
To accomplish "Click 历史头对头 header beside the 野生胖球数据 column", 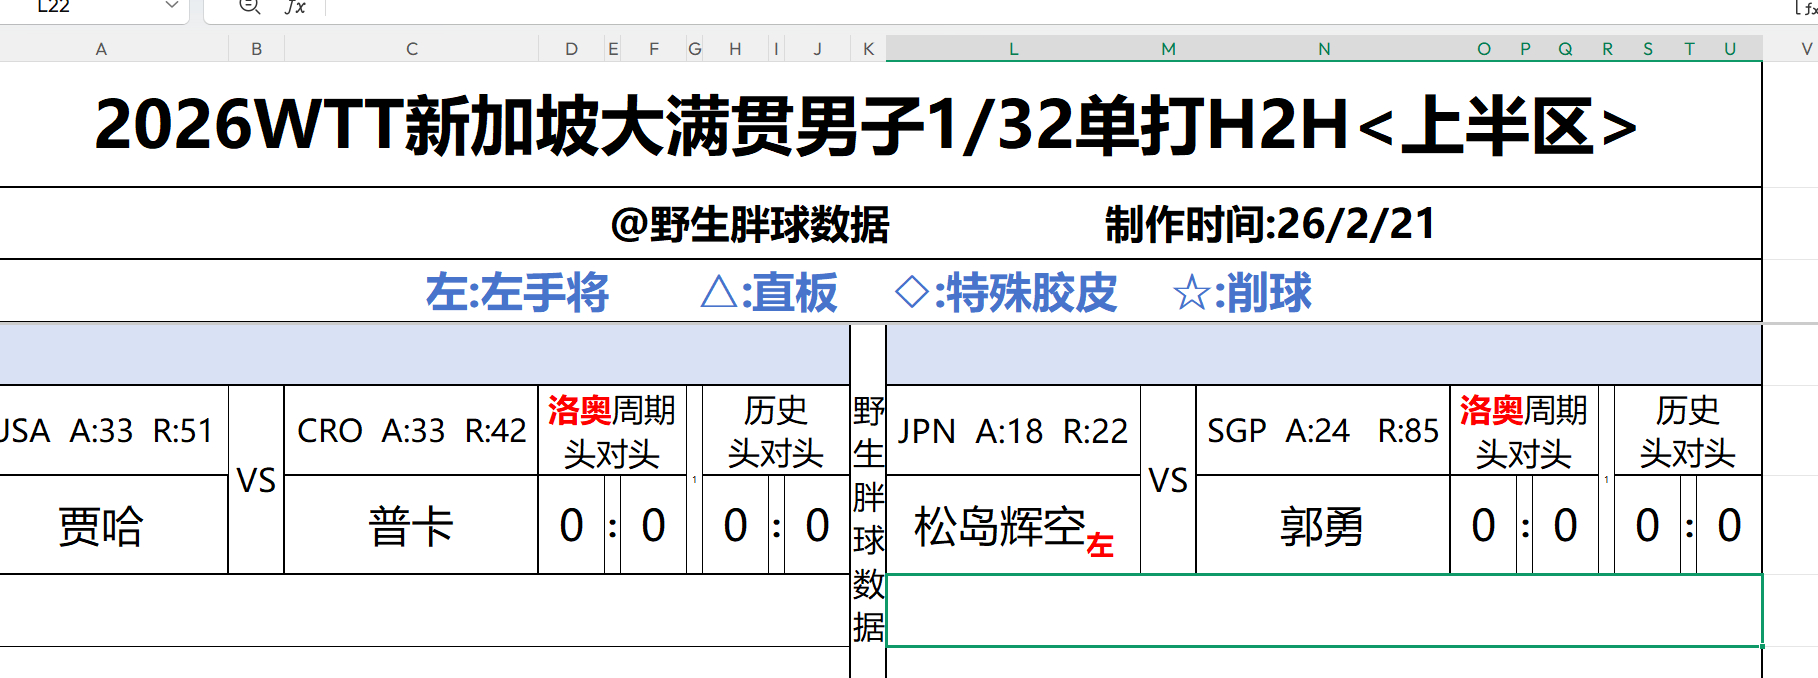I will click(776, 431).
